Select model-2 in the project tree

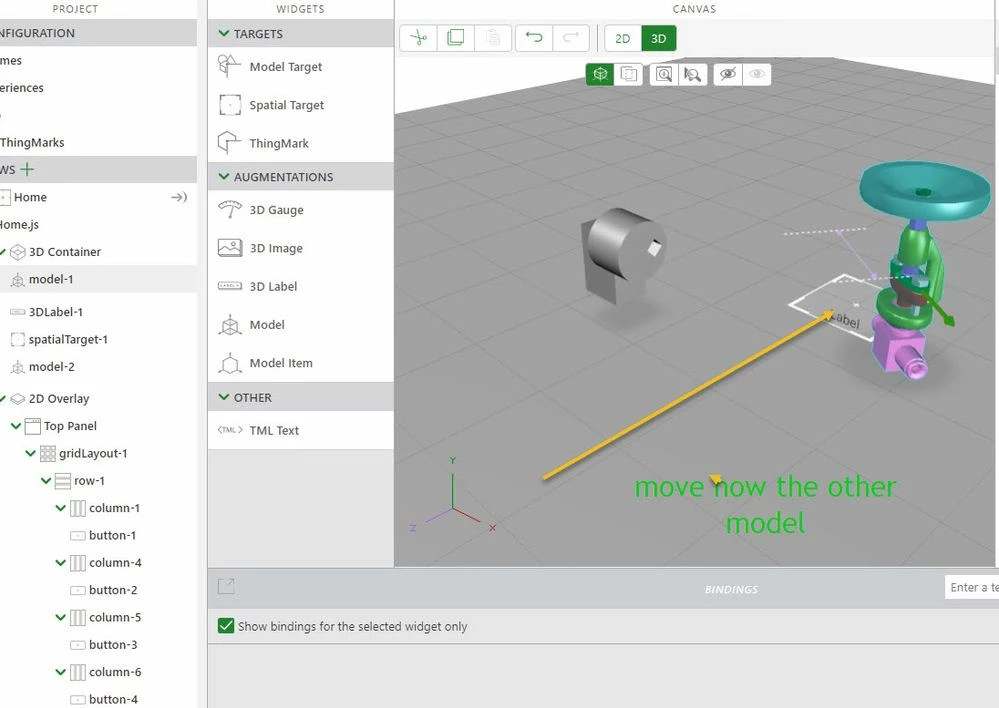click(x=52, y=366)
